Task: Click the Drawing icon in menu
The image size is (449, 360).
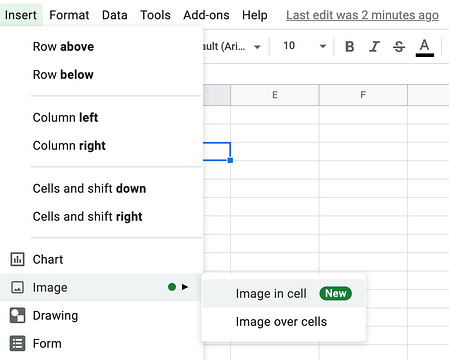Action: (17, 315)
